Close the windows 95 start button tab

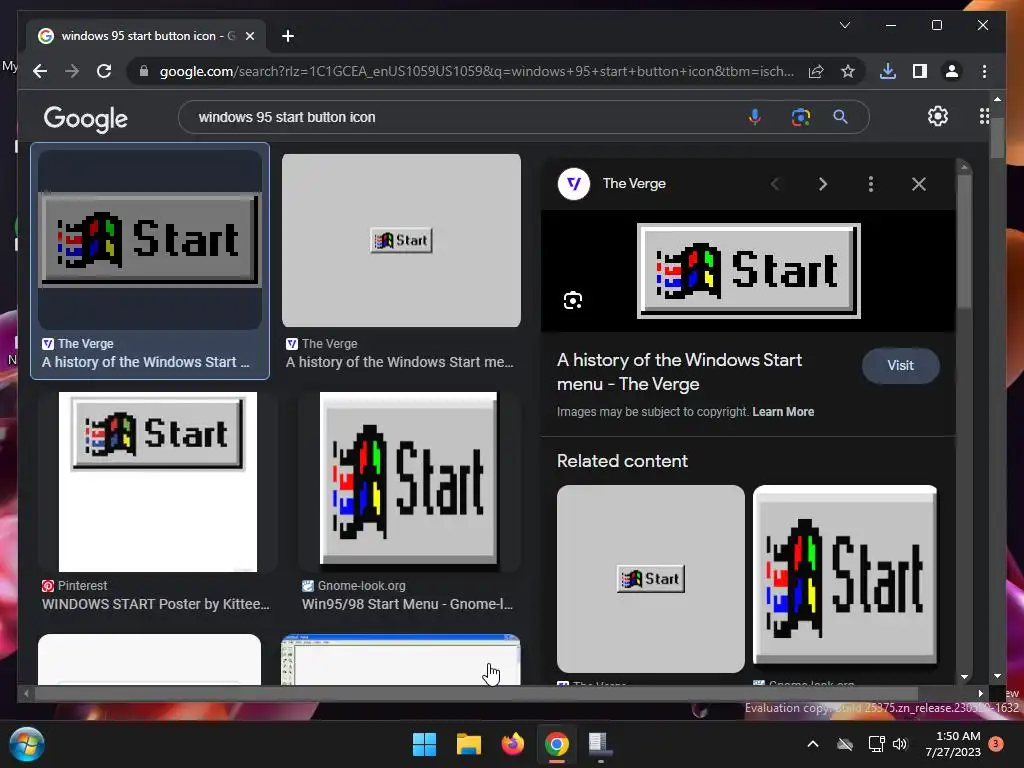[x=249, y=36]
